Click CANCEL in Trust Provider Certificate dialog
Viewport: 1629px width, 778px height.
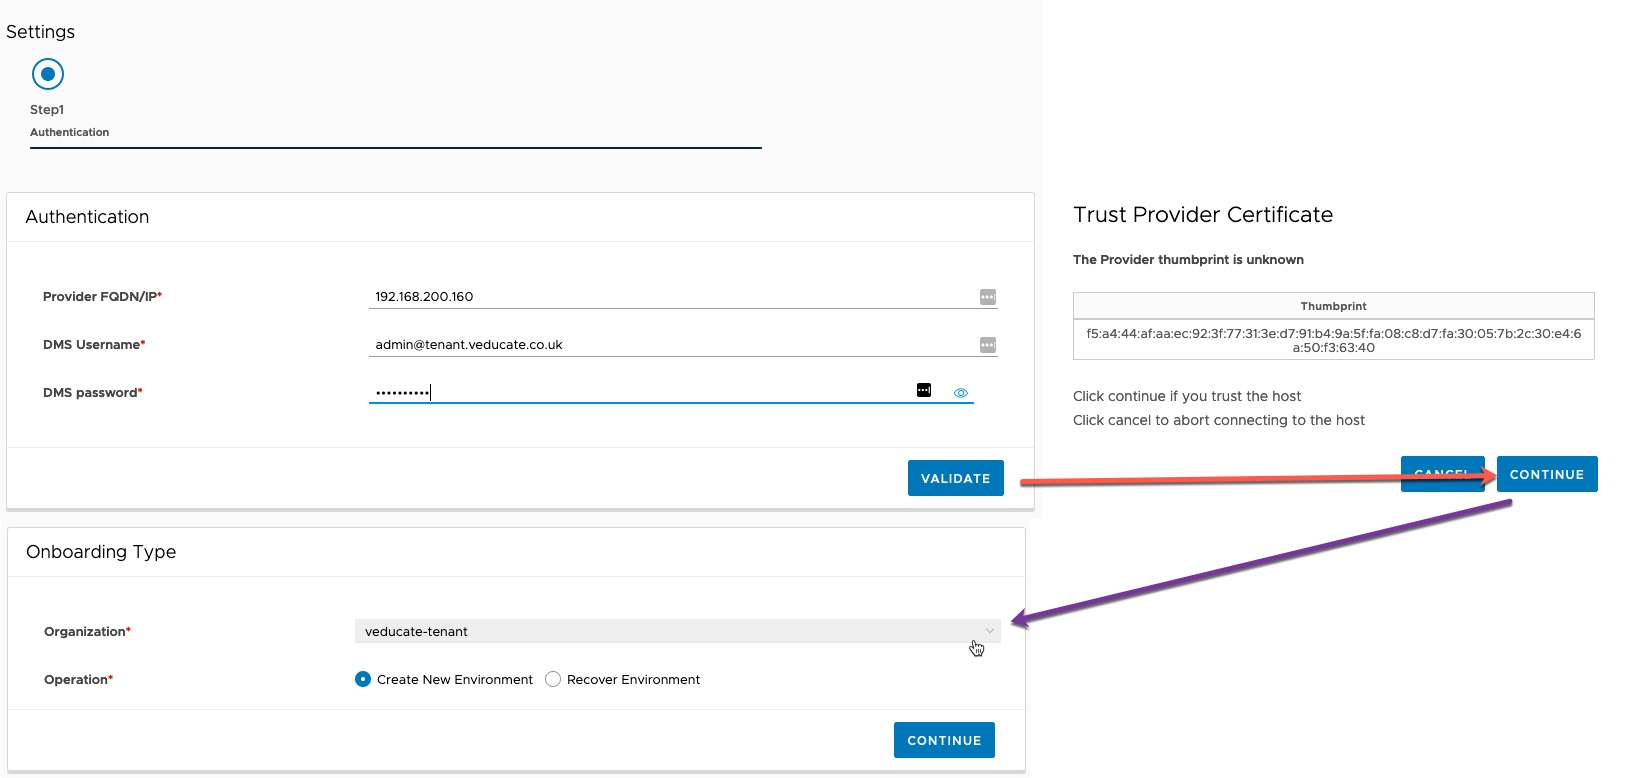pos(1442,474)
